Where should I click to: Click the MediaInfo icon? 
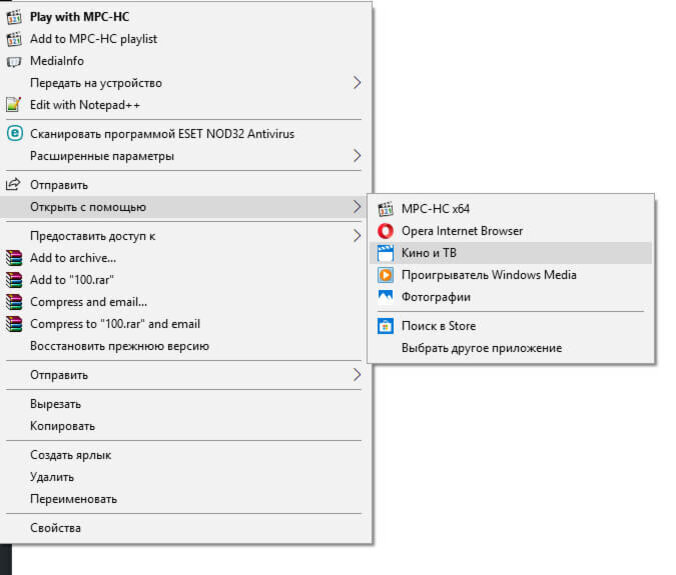click(x=14, y=61)
